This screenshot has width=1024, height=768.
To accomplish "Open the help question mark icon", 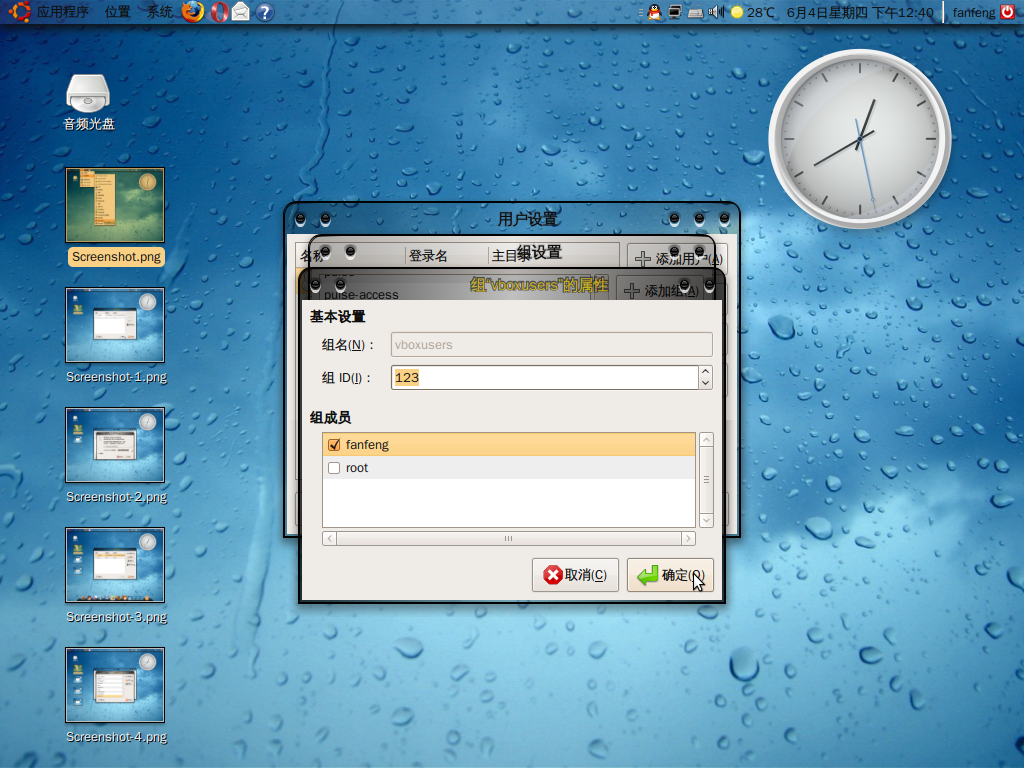I will (x=264, y=12).
